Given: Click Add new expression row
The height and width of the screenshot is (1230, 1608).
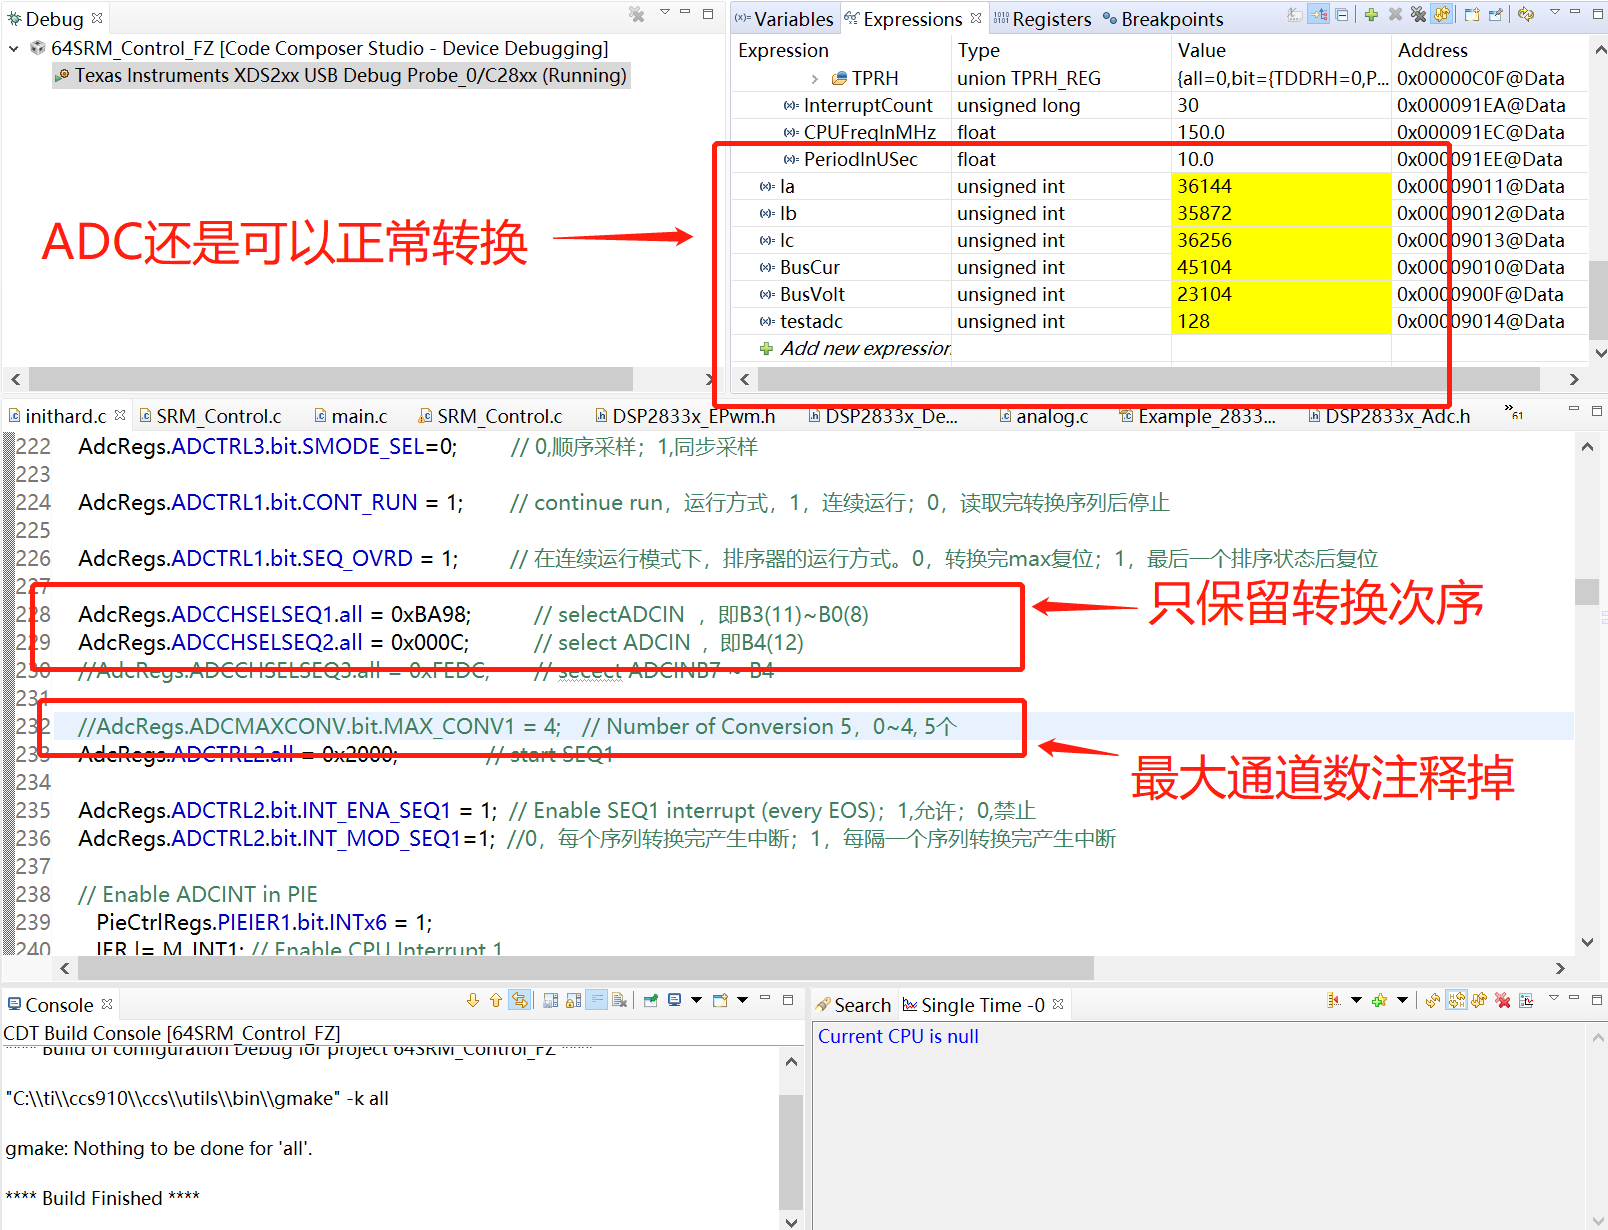Looking at the screenshot, I should tap(855, 348).
